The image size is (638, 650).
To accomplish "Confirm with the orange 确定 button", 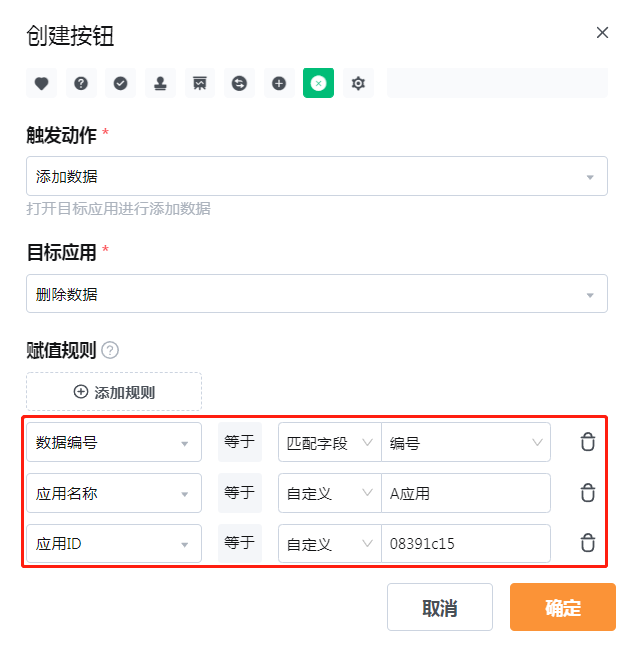I will click(563, 607).
